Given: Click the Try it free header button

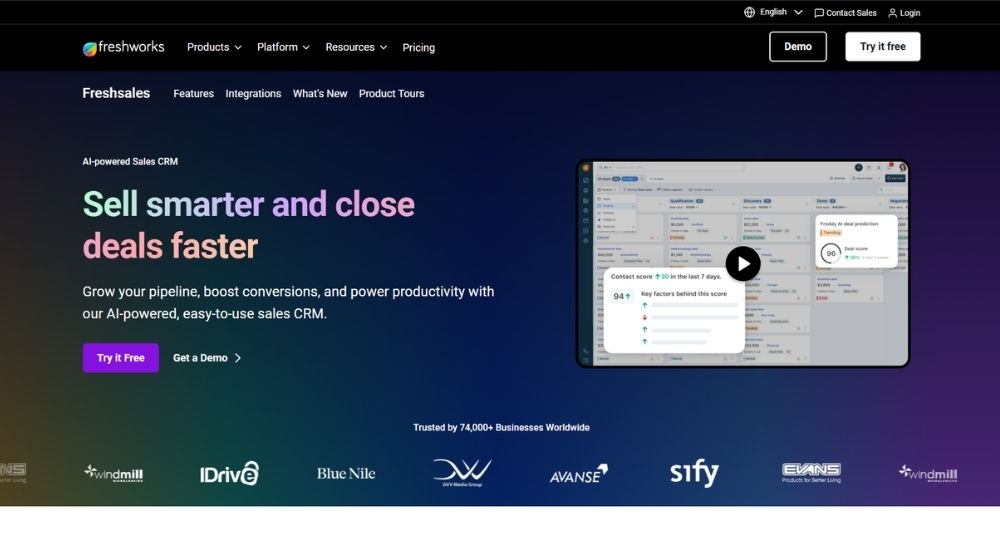Looking at the screenshot, I should tap(883, 47).
